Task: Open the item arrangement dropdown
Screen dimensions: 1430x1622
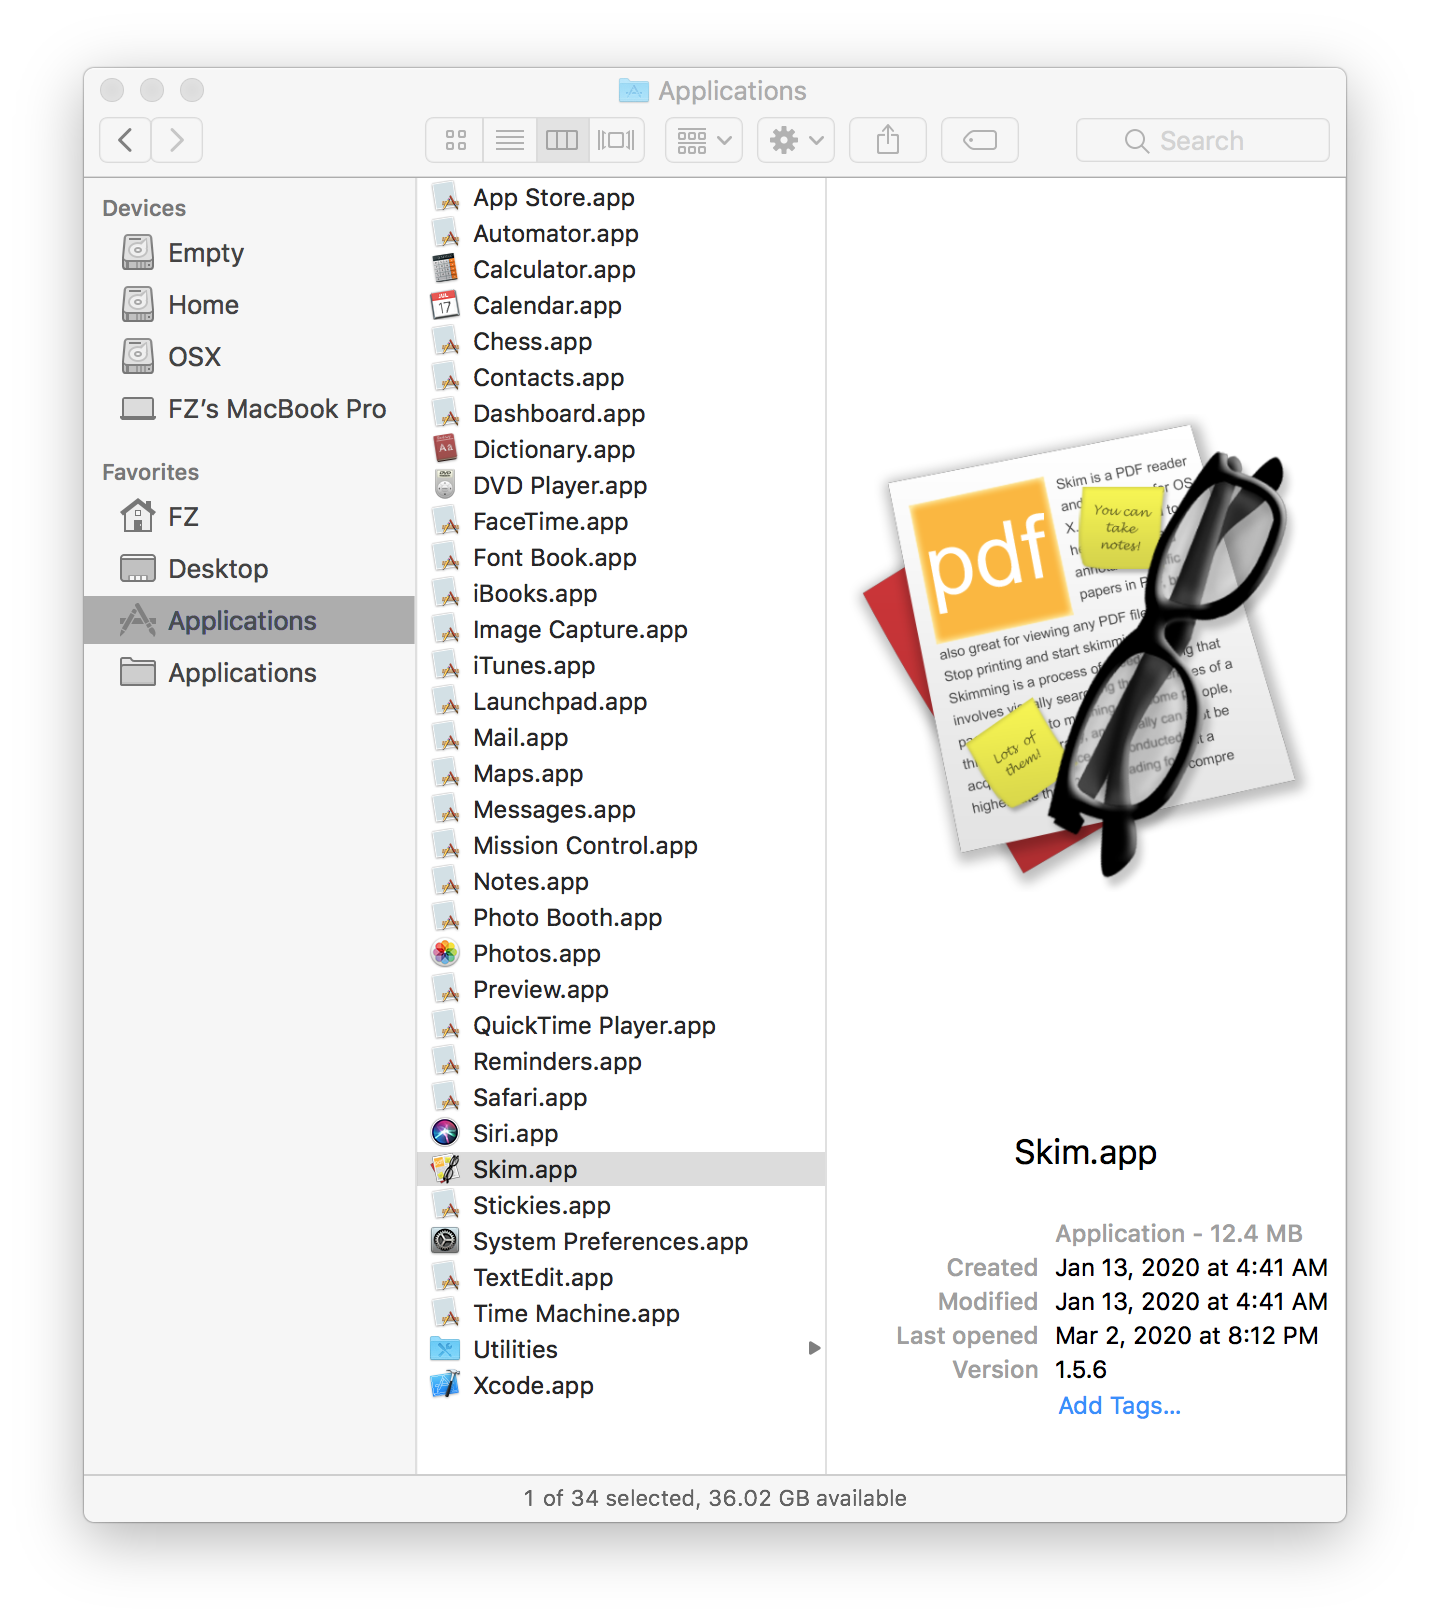Action: pyautogui.click(x=704, y=140)
